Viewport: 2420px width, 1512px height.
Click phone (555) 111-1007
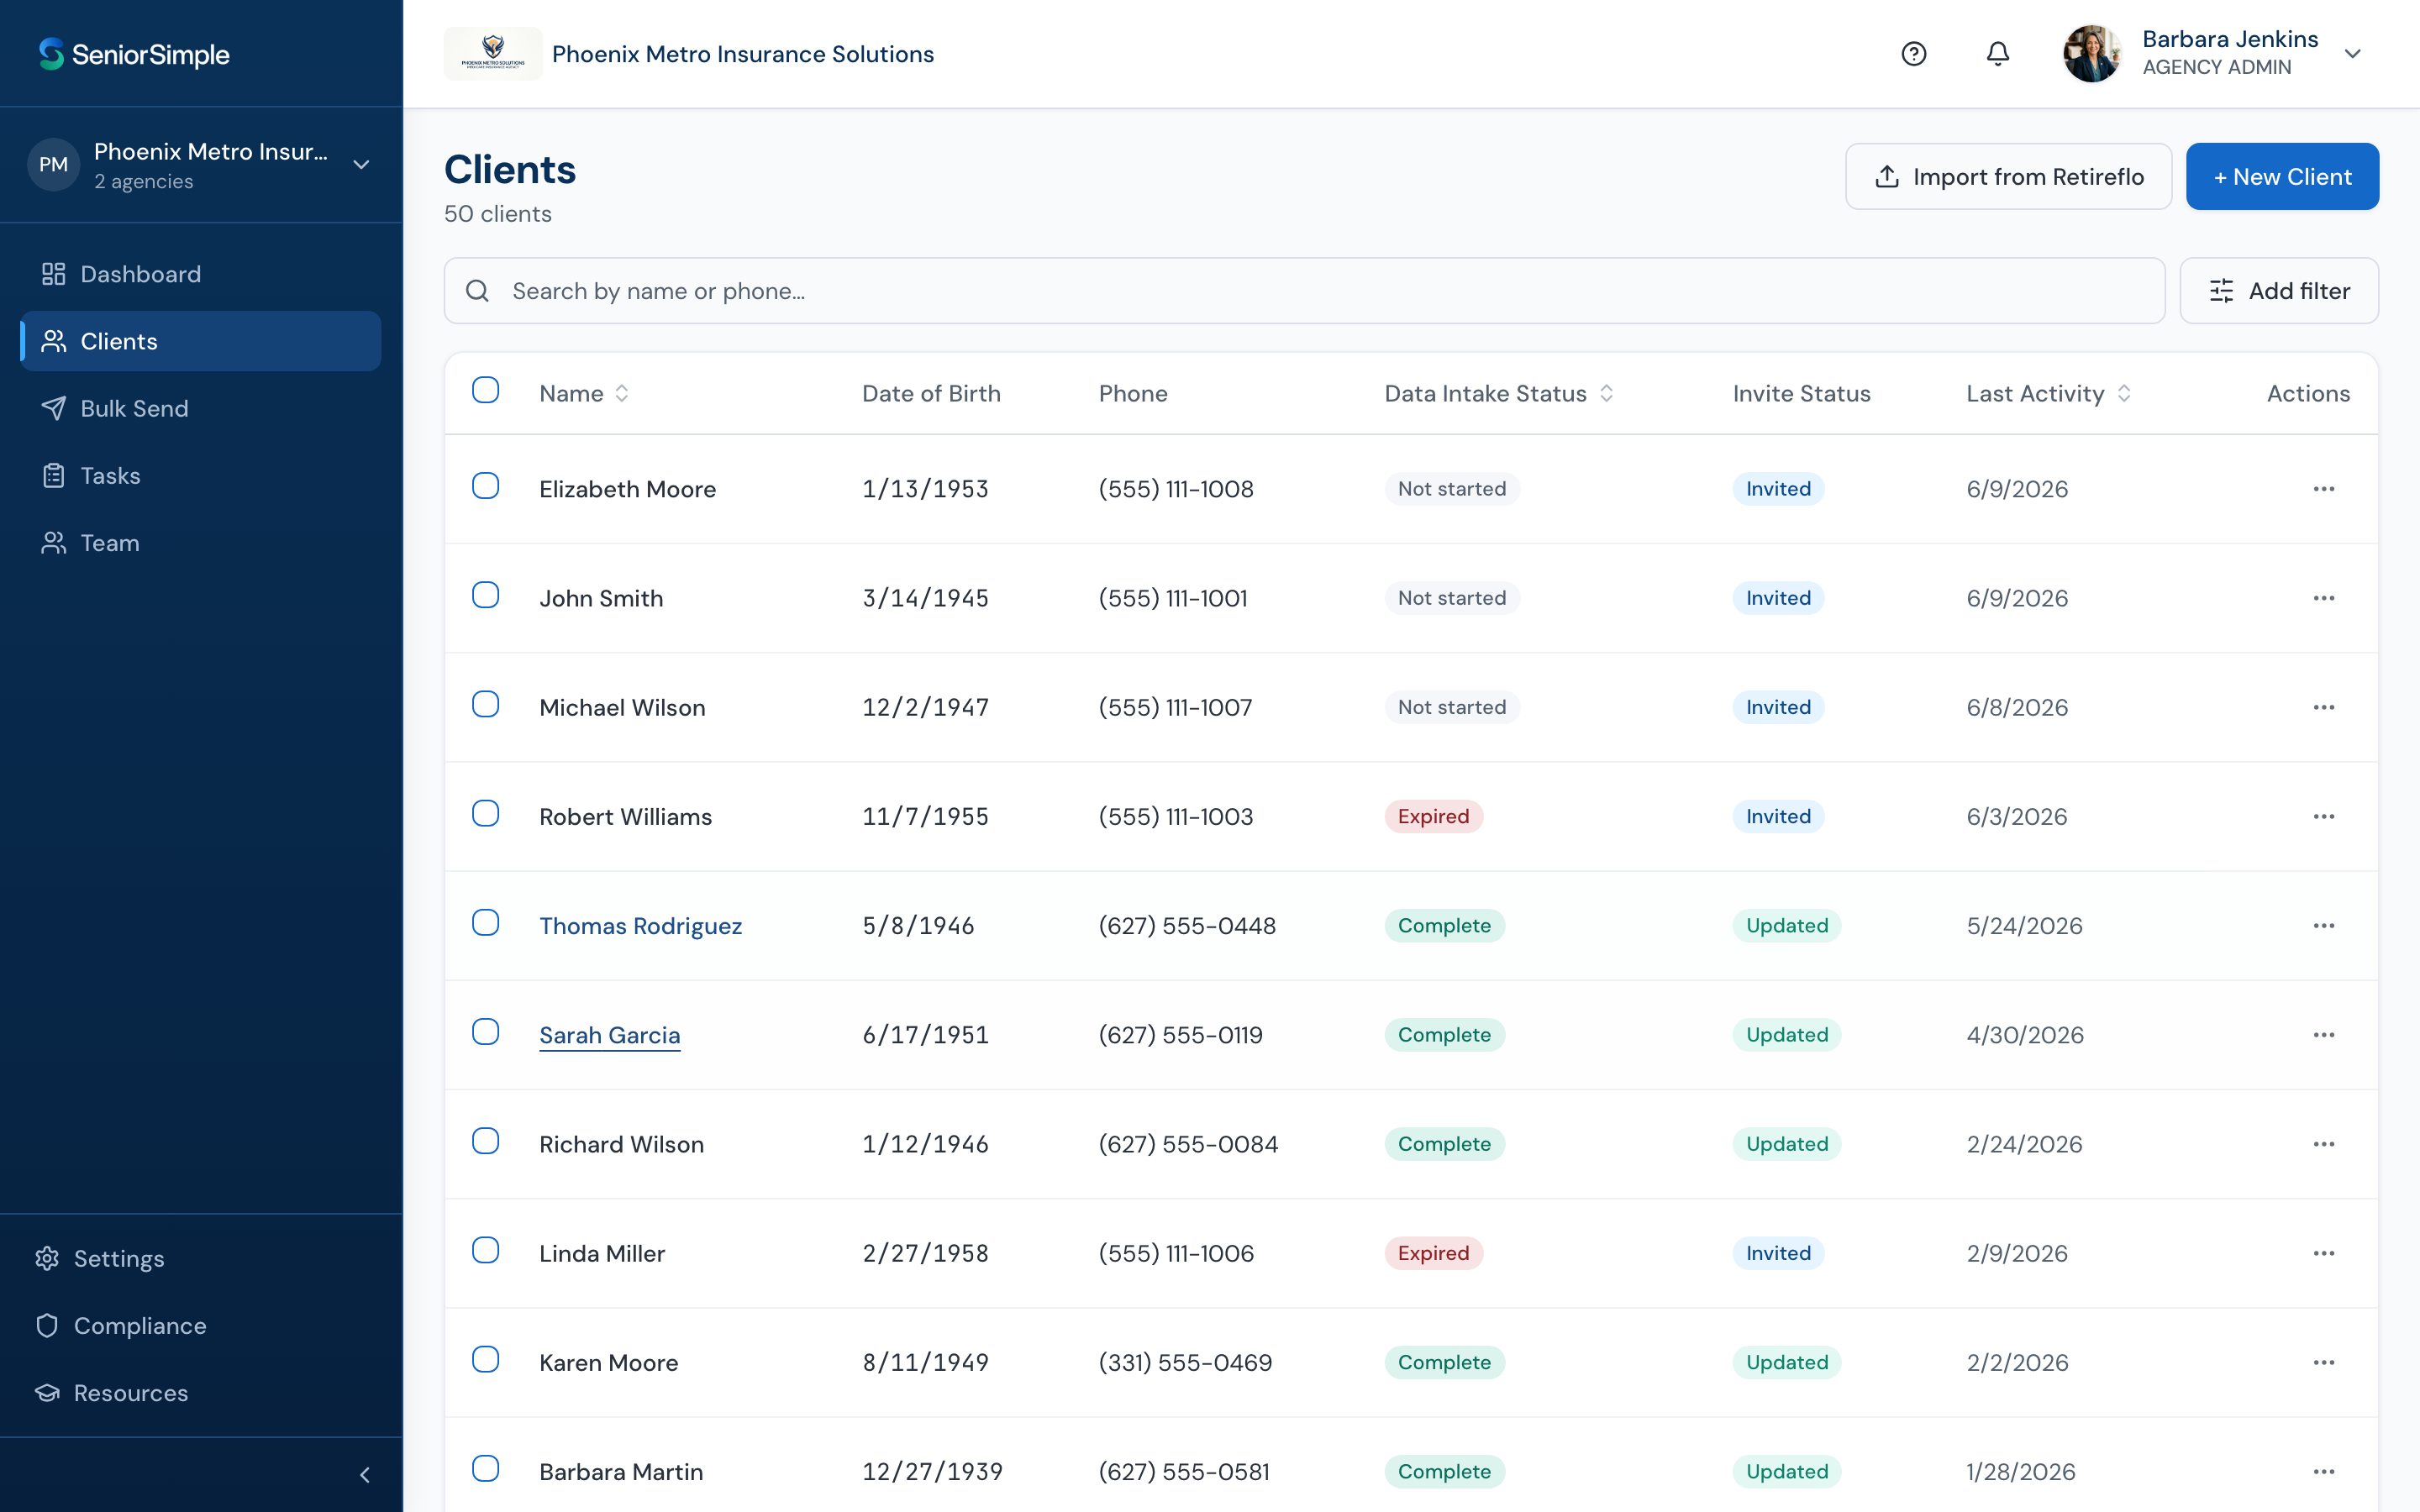[1175, 707]
